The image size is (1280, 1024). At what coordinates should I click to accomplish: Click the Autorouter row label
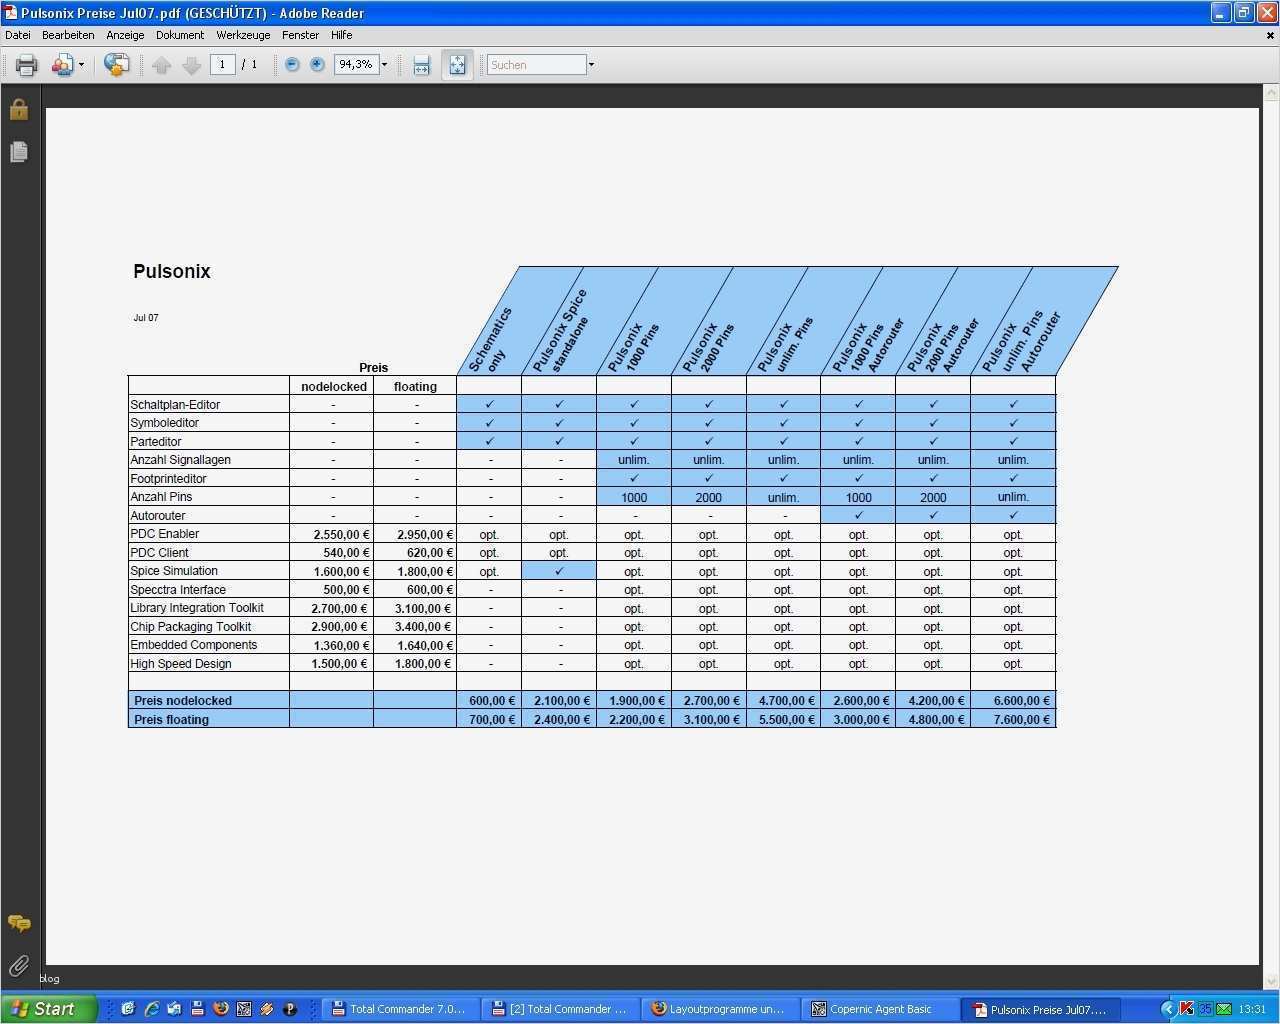point(158,515)
